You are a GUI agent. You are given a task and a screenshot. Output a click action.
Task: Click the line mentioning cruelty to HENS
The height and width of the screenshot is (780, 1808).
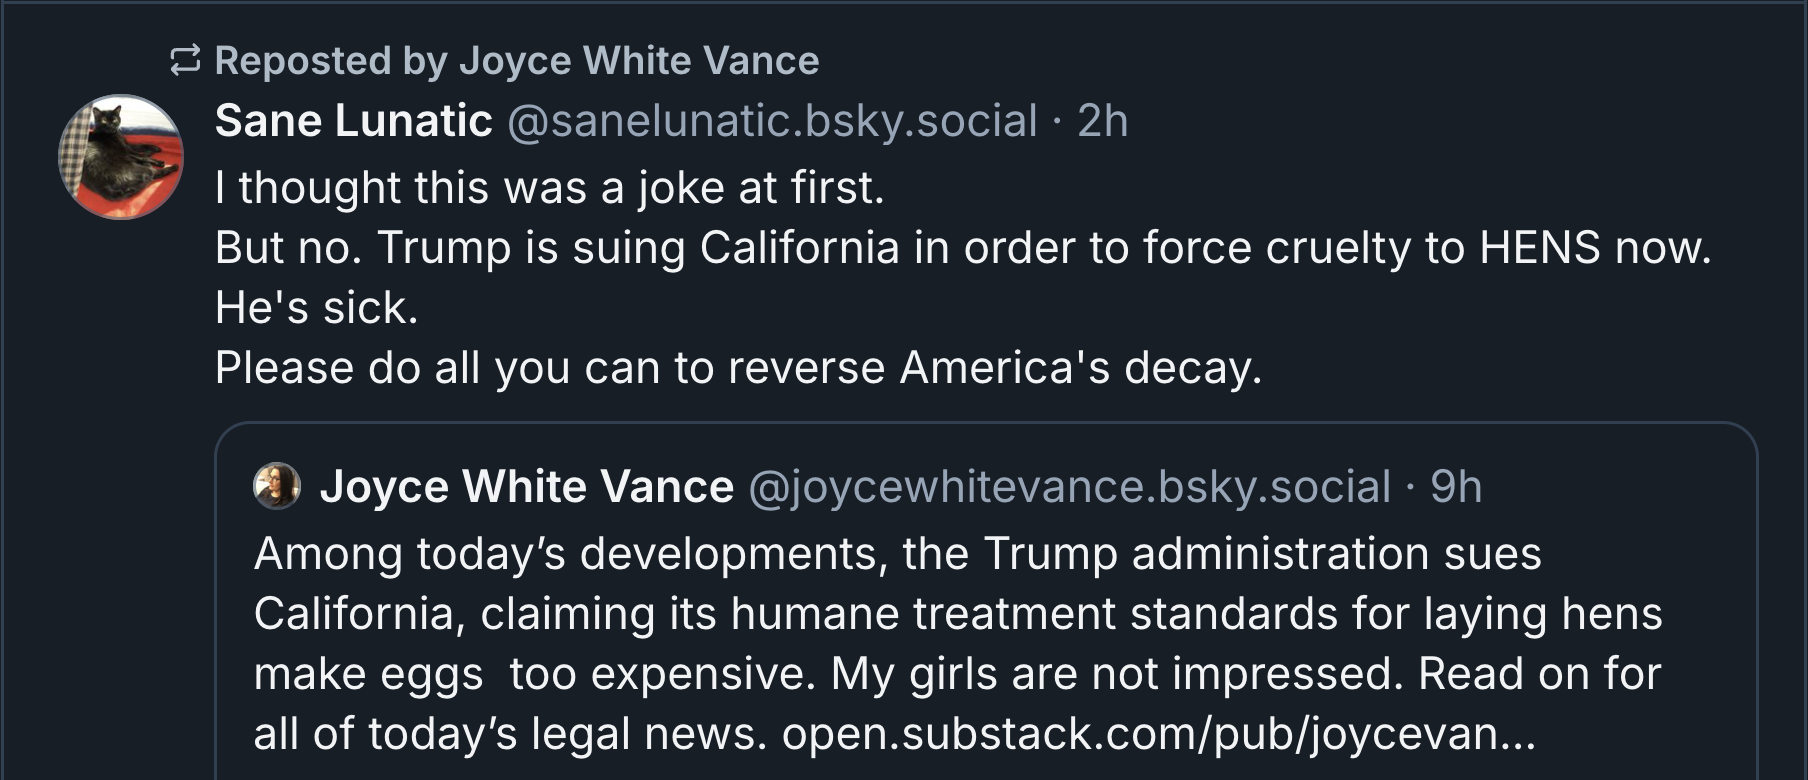click(x=962, y=248)
